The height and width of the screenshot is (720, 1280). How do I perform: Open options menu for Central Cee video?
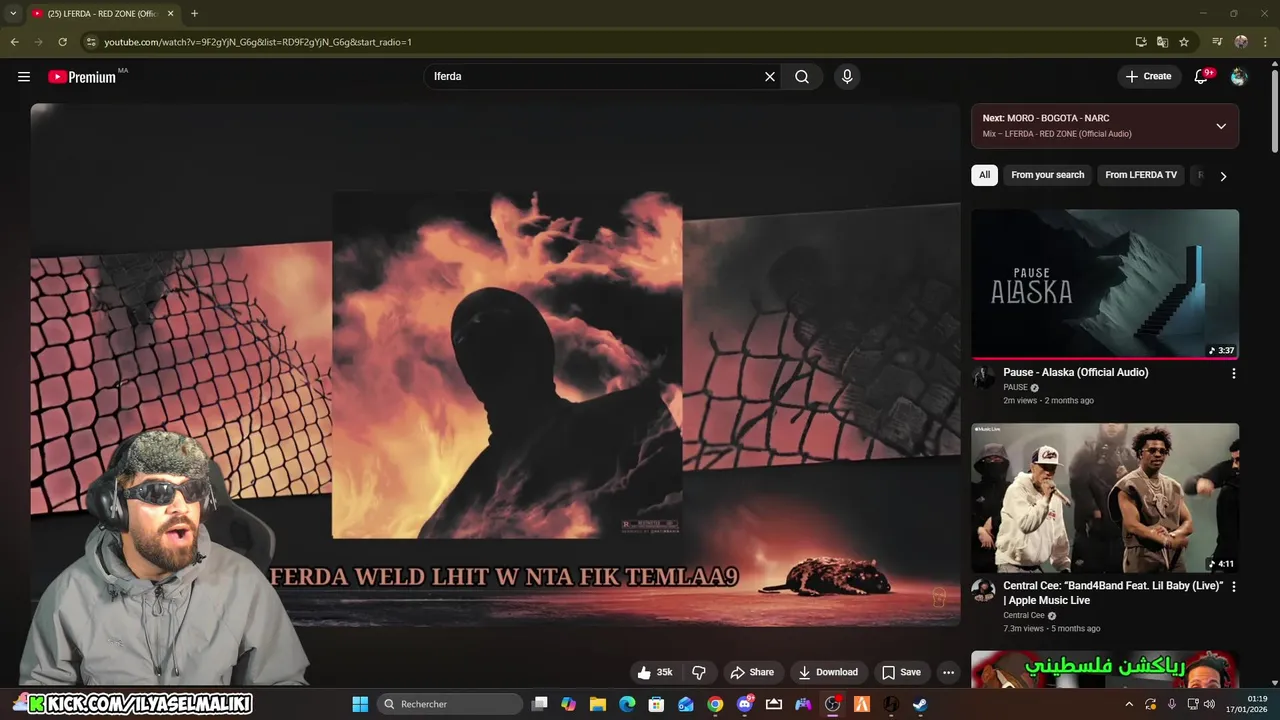click(x=1233, y=587)
